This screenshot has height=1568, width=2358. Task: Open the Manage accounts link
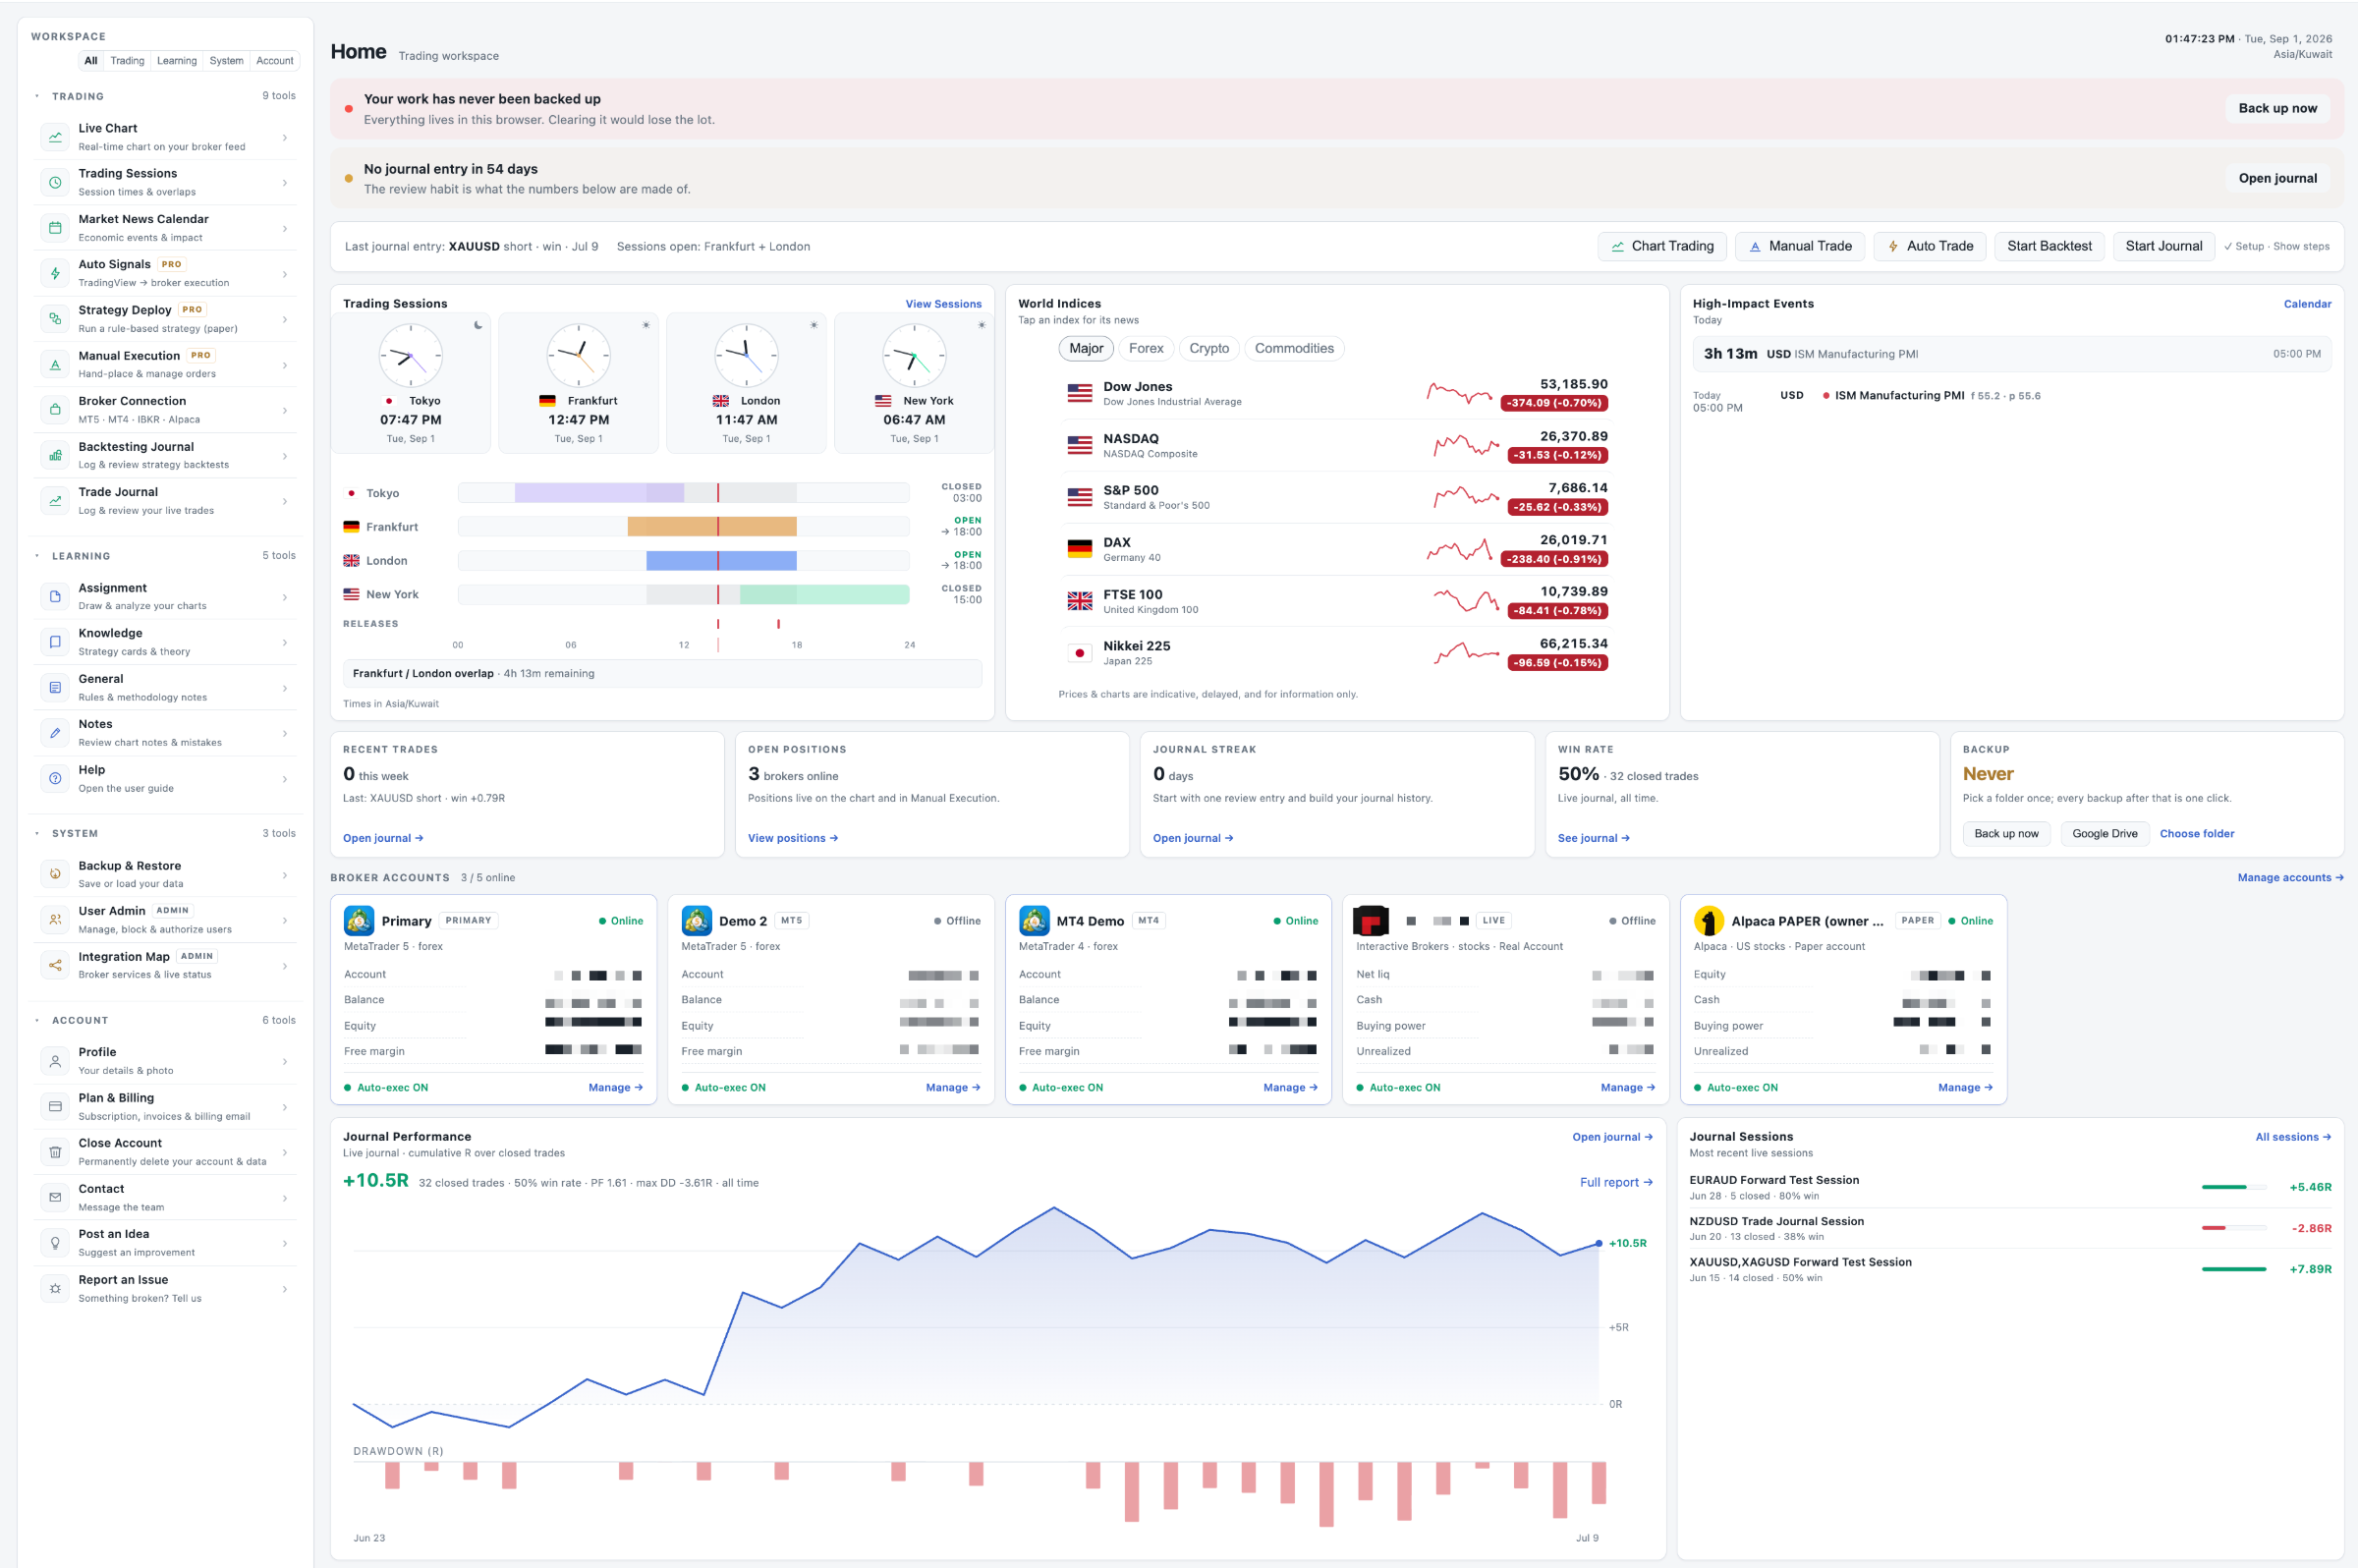point(2290,878)
